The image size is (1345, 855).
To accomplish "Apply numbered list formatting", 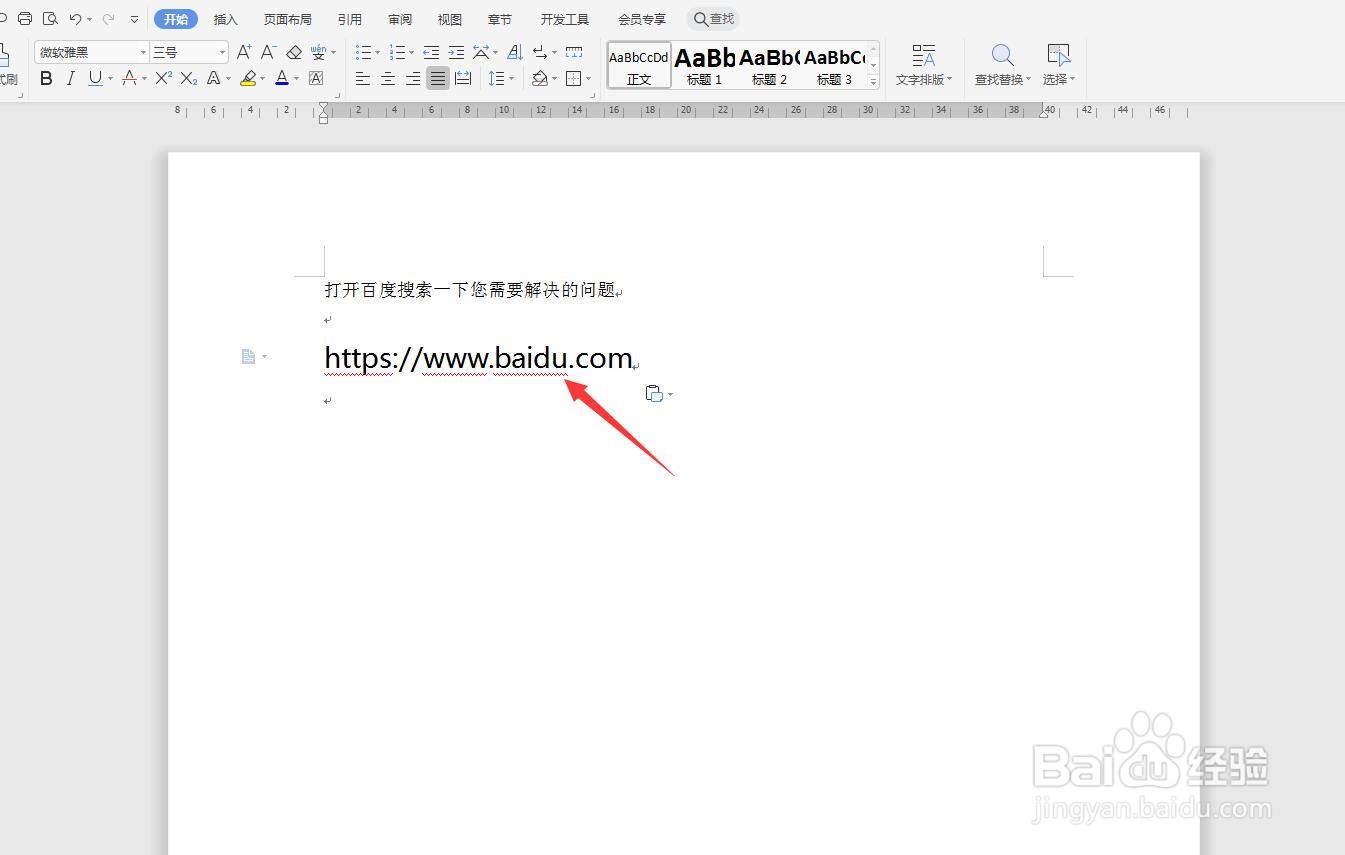I will (397, 52).
